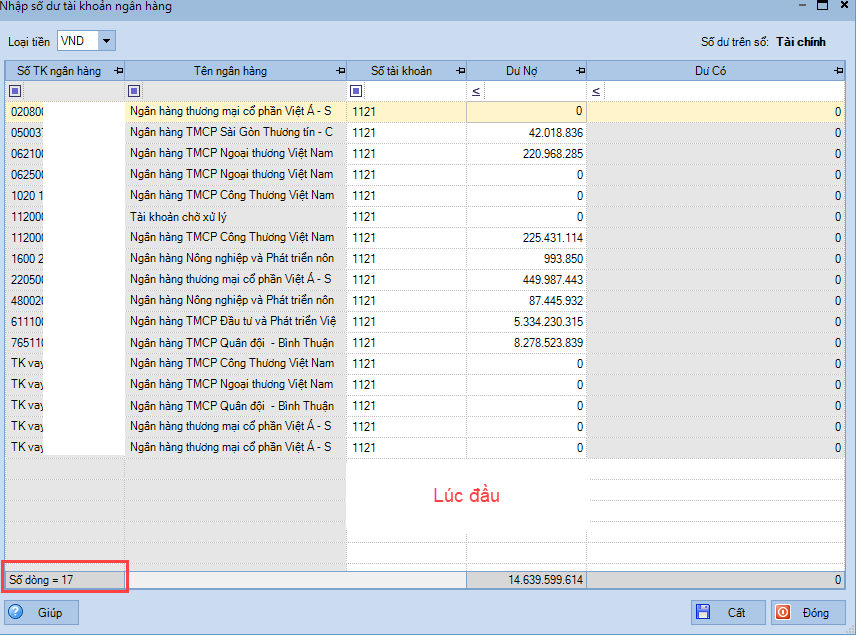Select the Dư Nợ cell showing 42.018.836
856x636 pixels.
click(x=526, y=132)
